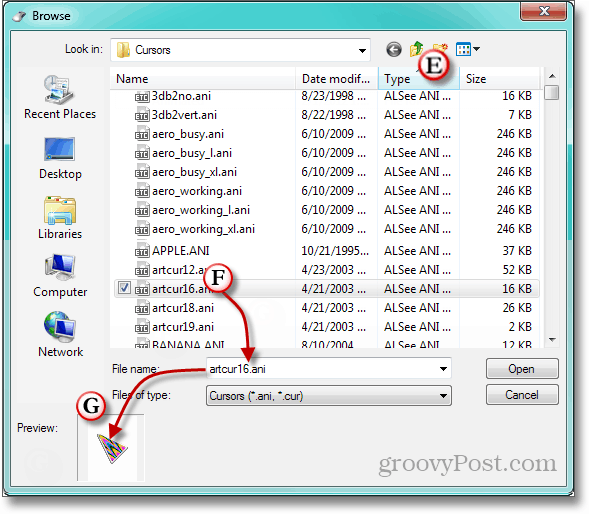Sort files by Name column header
589x514 pixels.
coord(202,79)
